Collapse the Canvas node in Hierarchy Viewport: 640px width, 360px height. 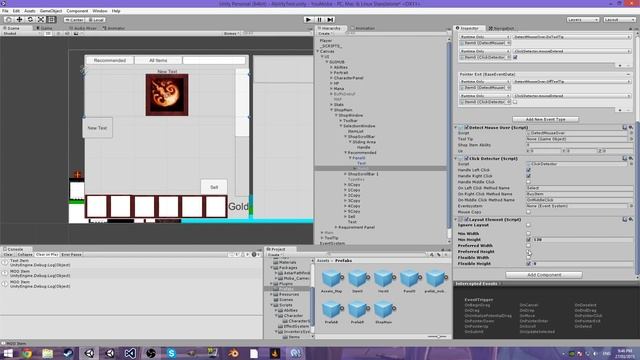(318, 51)
